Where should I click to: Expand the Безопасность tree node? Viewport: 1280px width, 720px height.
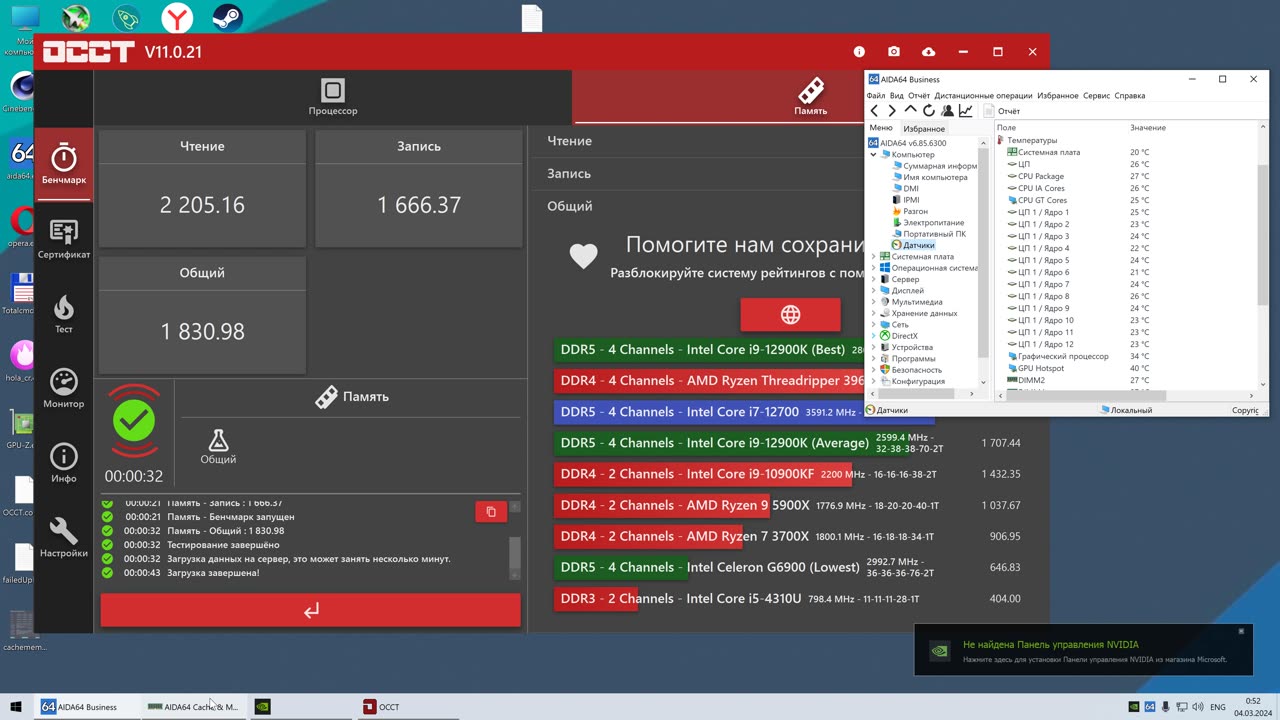click(873, 370)
